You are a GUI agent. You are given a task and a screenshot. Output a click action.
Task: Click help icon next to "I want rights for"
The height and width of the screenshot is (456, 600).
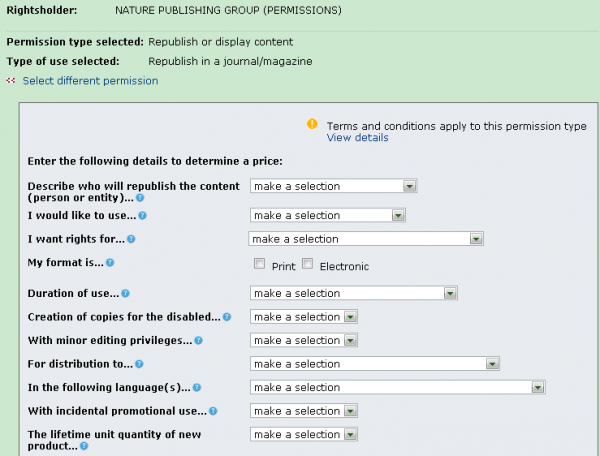131,239
